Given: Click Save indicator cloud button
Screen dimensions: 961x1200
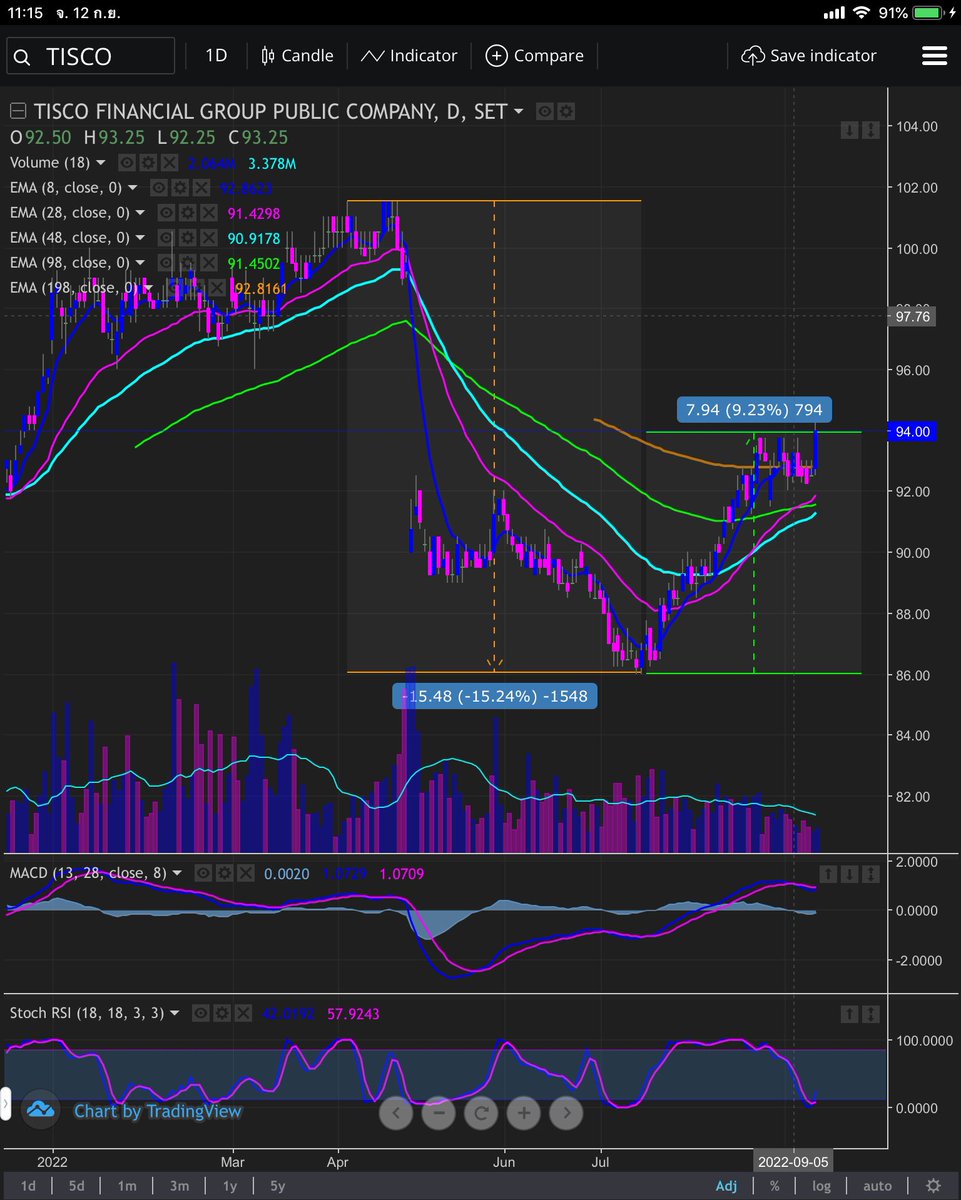Looking at the screenshot, I should [x=808, y=56].
